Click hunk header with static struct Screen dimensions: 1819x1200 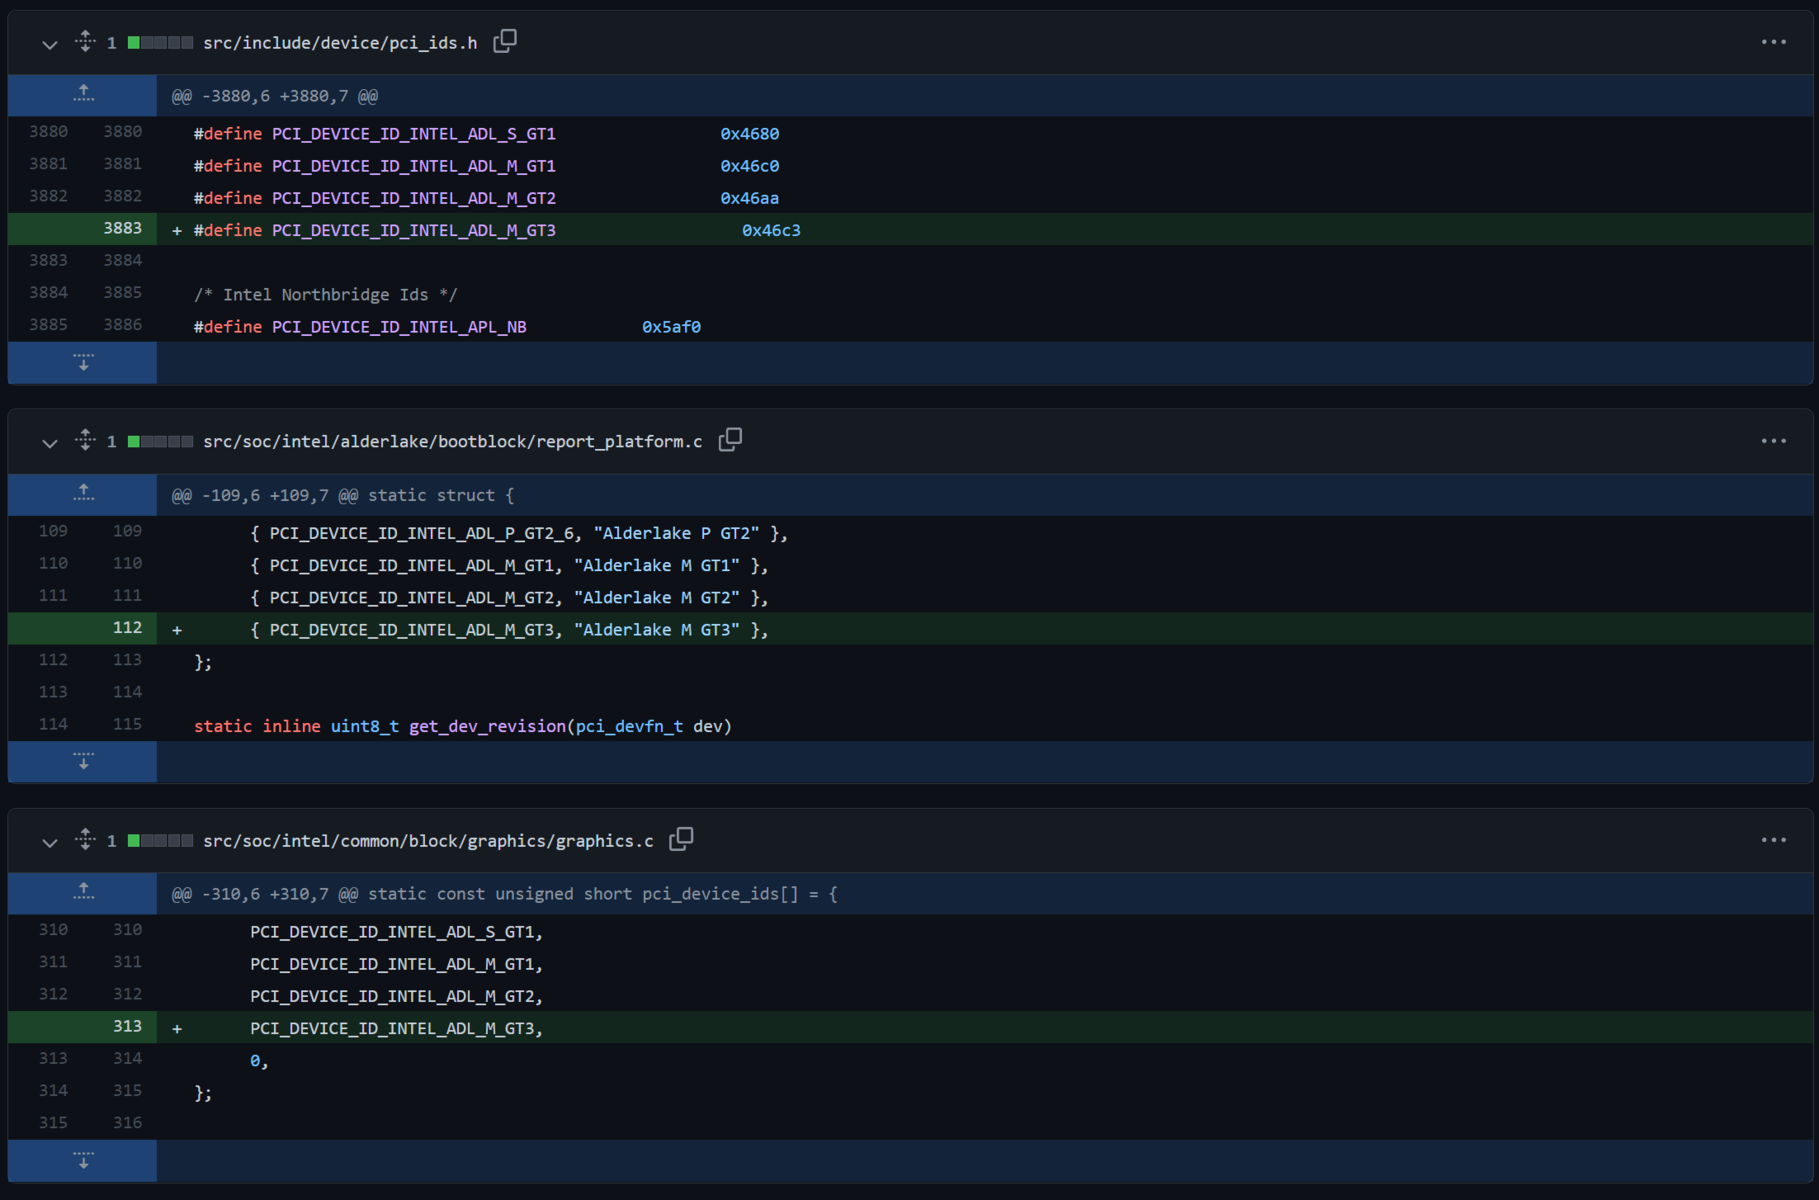point(342,495)
